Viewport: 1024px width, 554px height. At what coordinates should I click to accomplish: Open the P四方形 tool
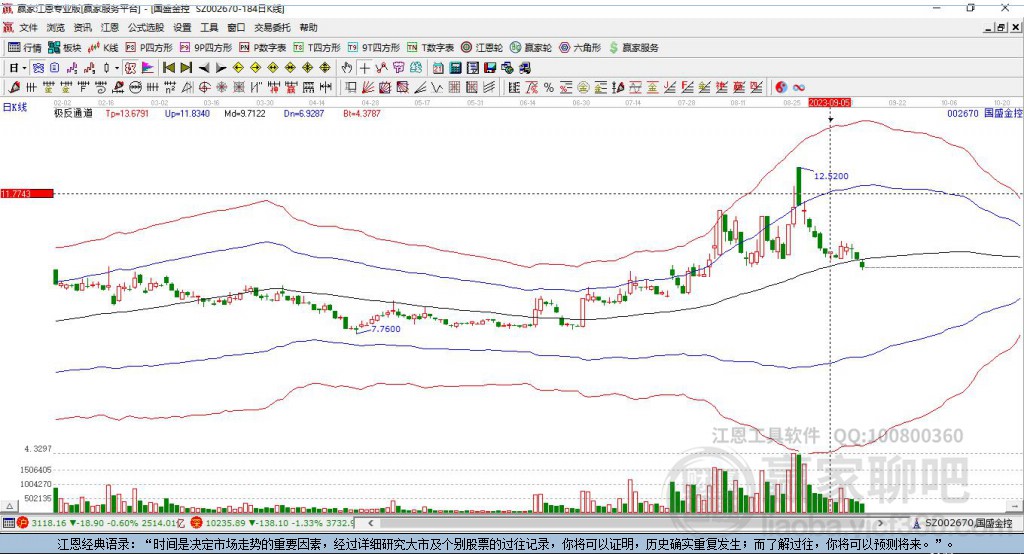[x=149, y=48]
